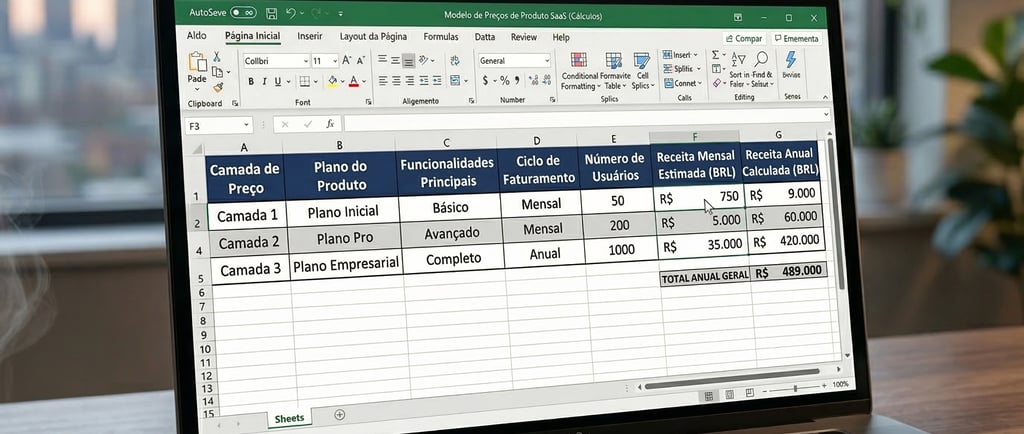Apply the red font color A
Screen dimensions: 1024x434
tap(354, 81)
